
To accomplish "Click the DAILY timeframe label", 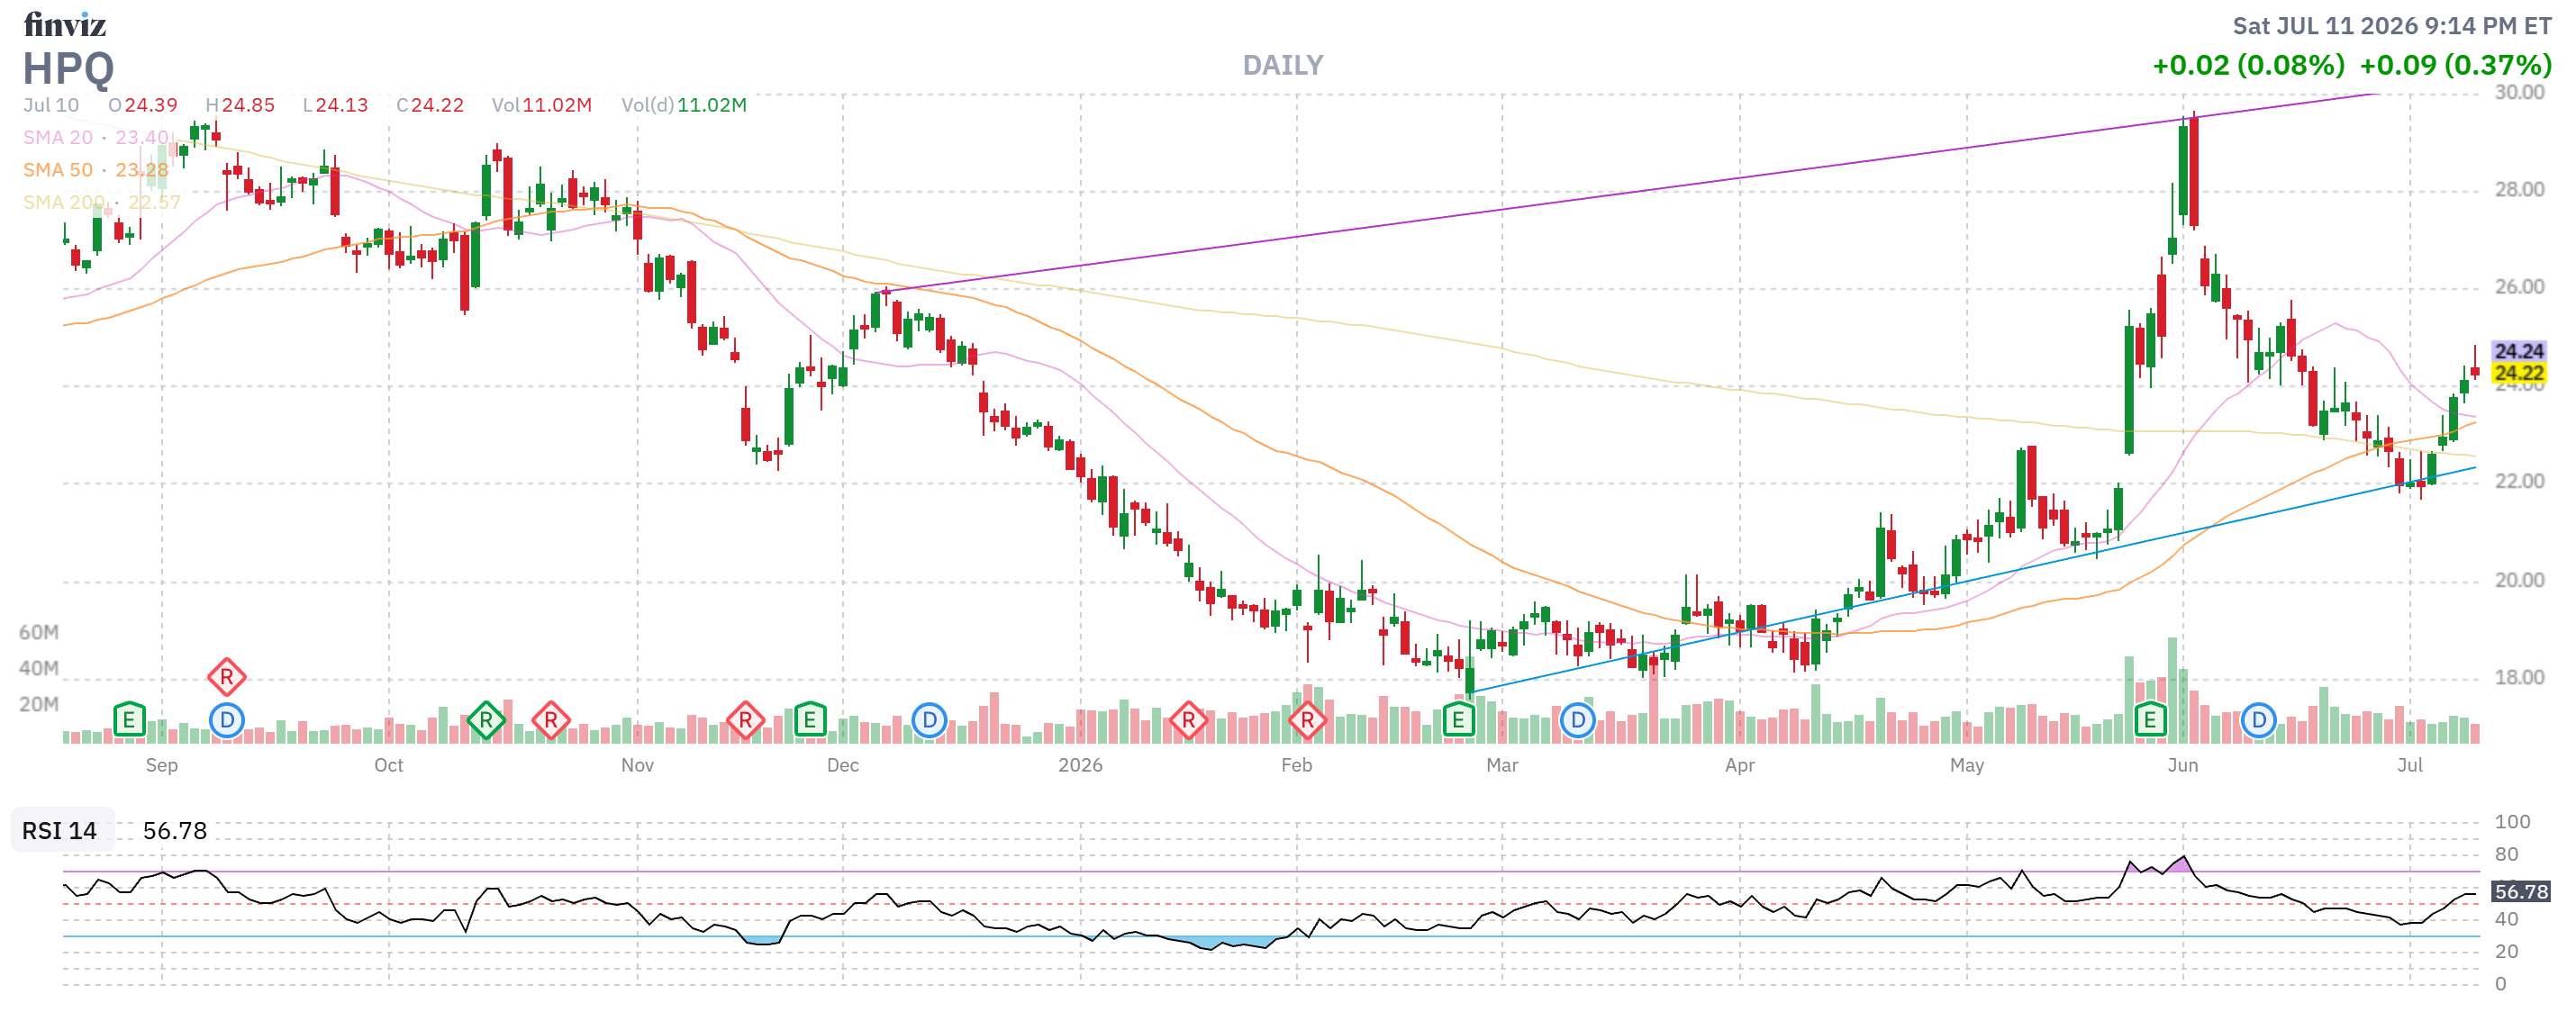I will click(x=1282, y=66).
